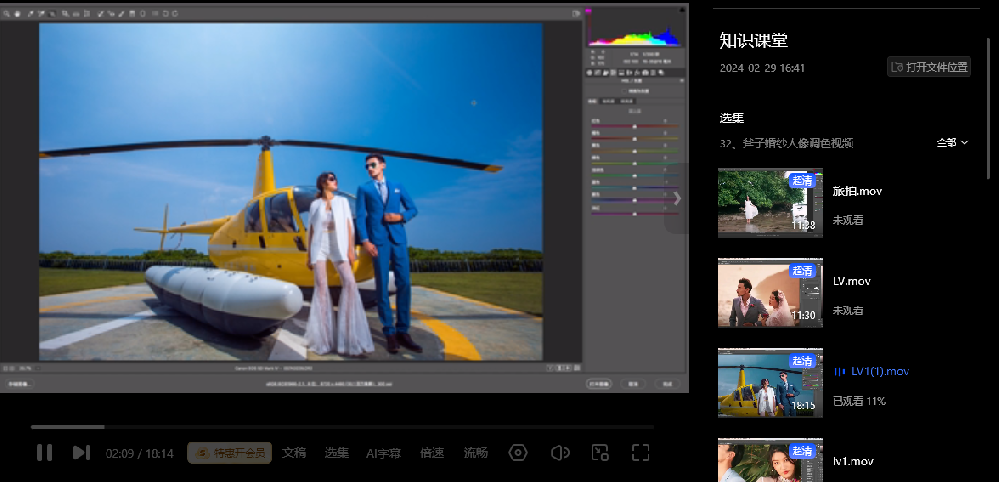Viewport: 999px width, 482px height.
Task: Open the 文稿 transcript panel
Action: coord(294,453)
